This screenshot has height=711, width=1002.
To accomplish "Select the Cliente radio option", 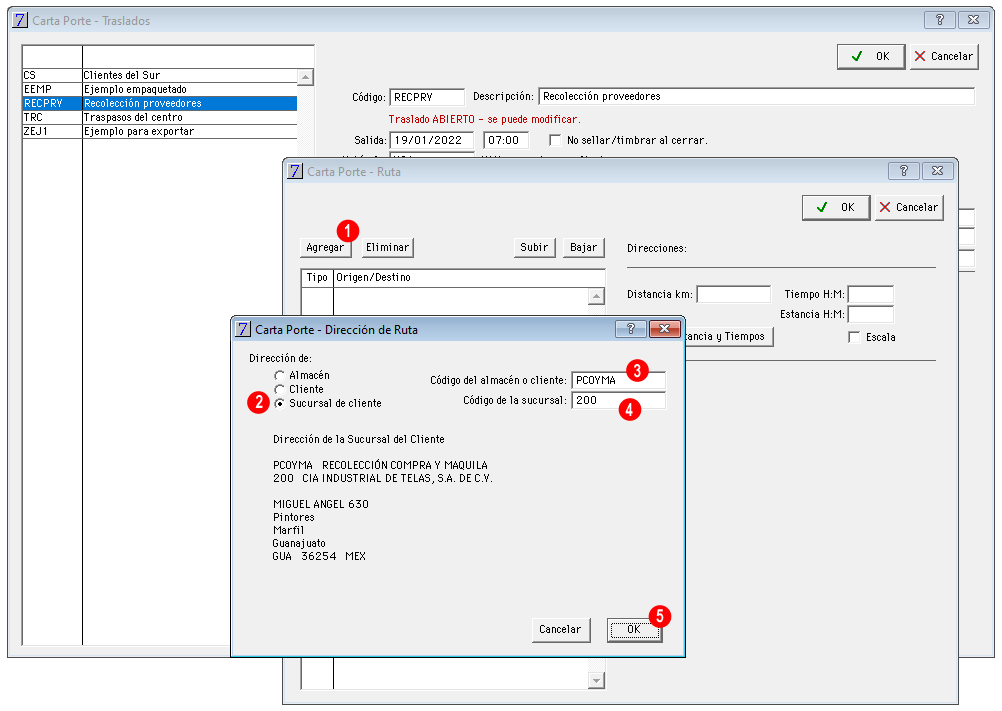I will pyautogui.click(x=279, y=390).
